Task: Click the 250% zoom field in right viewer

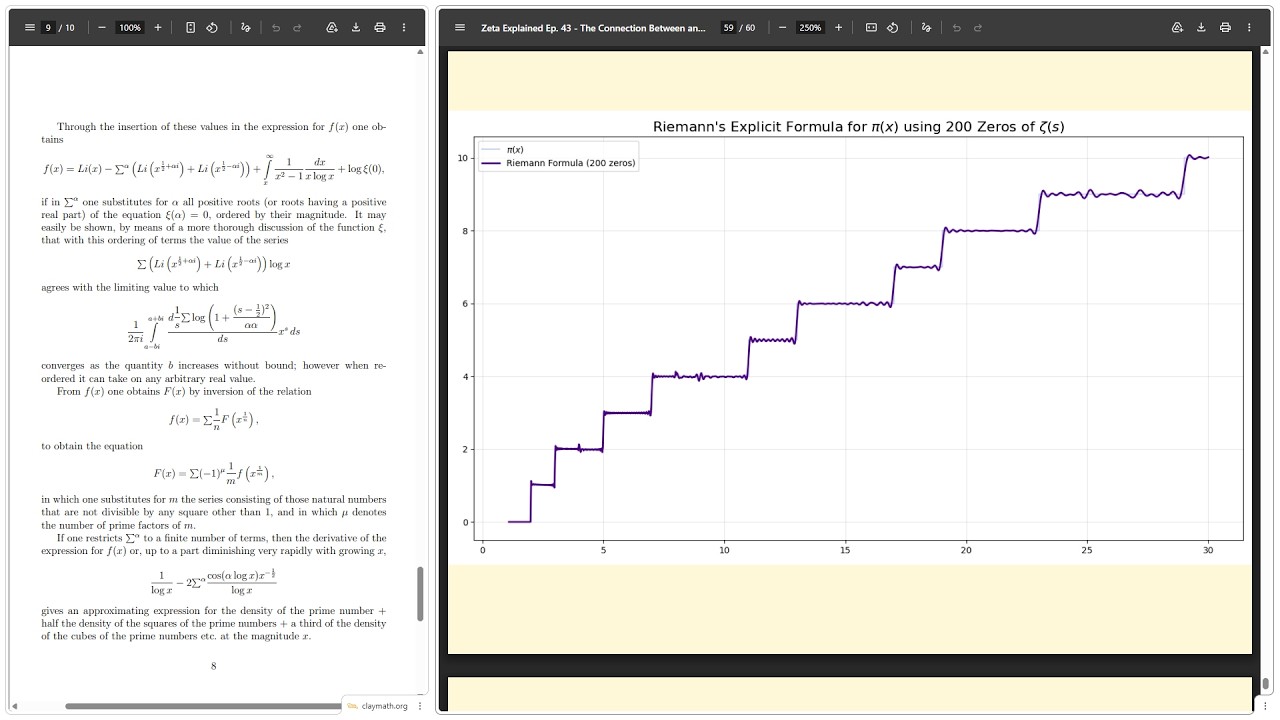Action: 810,27
